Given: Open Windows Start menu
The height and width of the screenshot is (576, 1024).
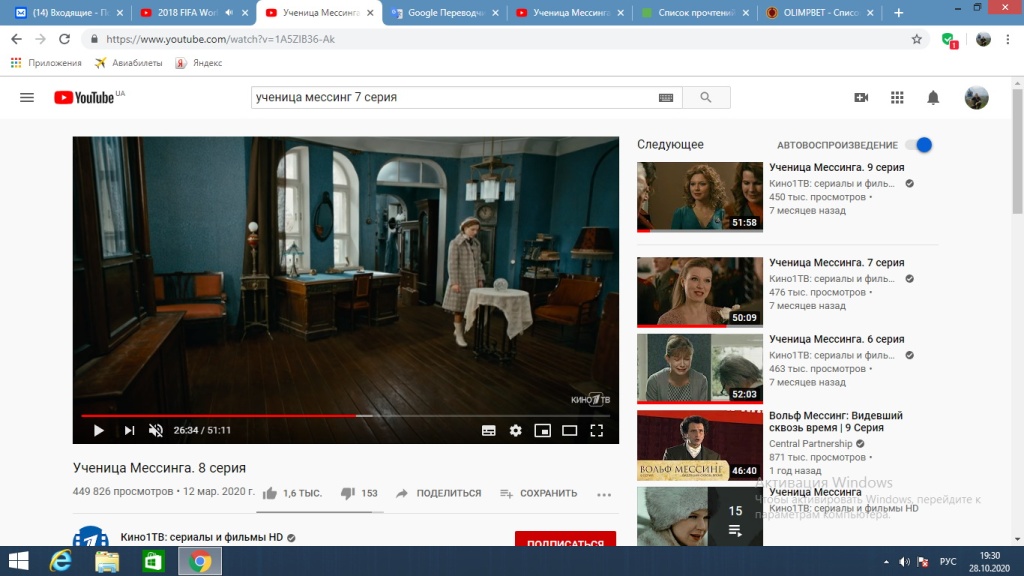Looking at the screenshot, I should point(18,561).
